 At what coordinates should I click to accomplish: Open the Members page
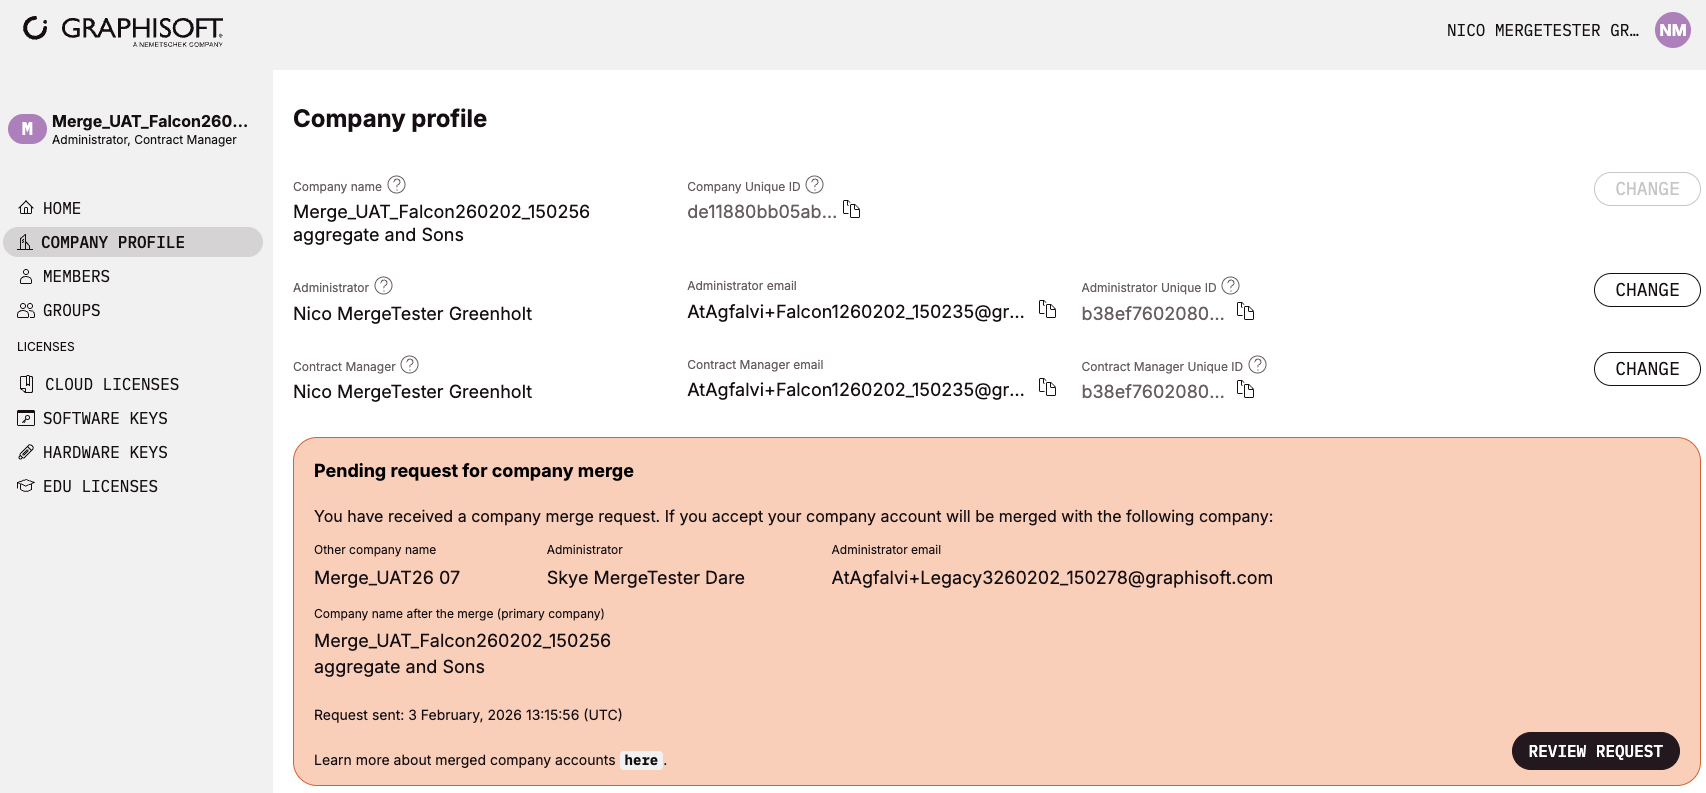(x=133, y=276)
